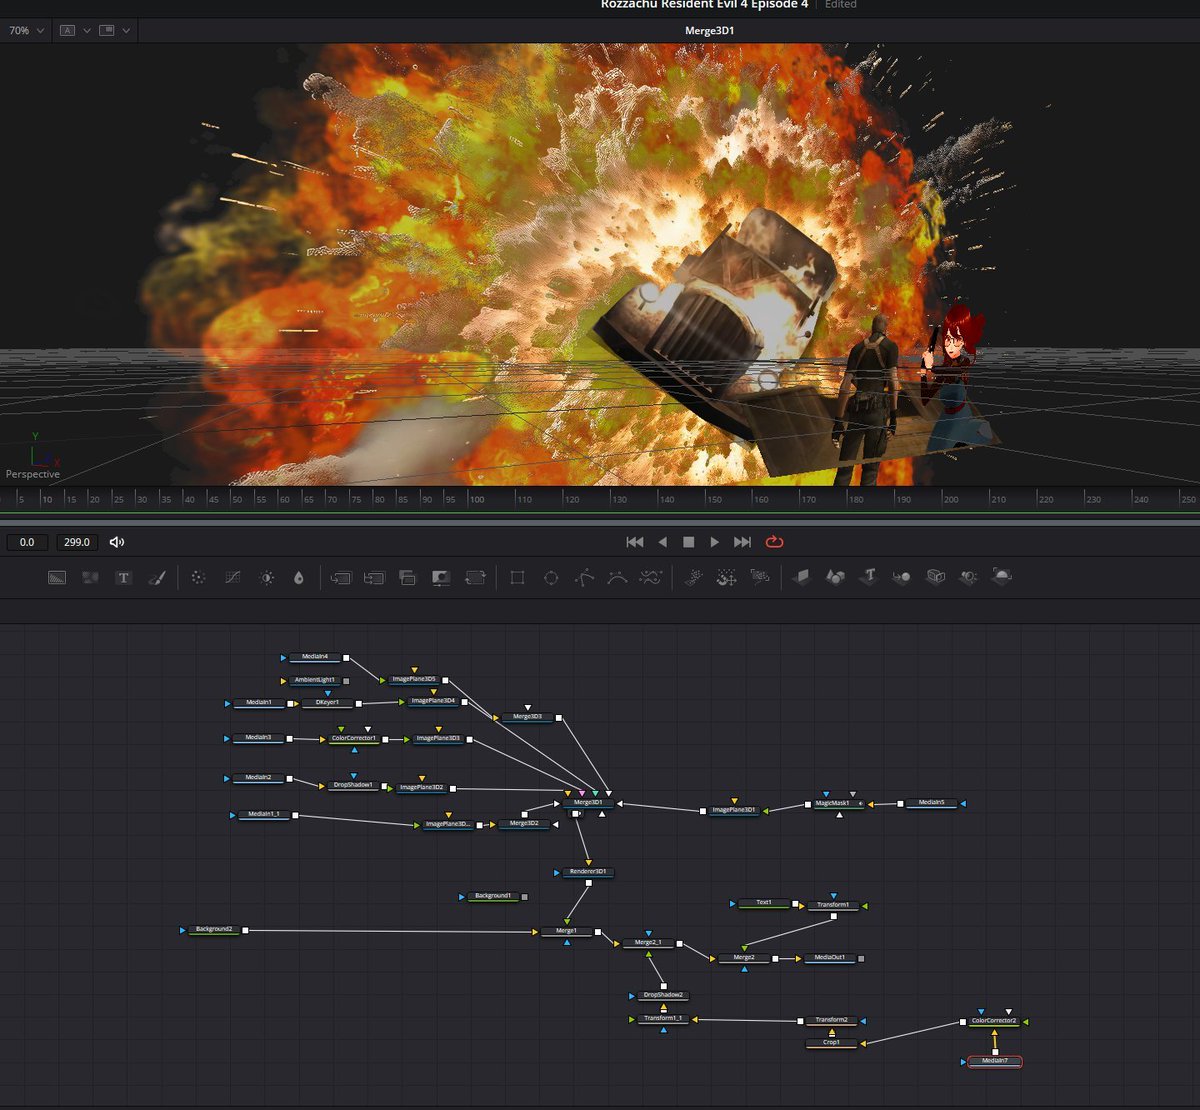The height and width of the screenshot is (1110, 1200).
Task: Add a Transform tool from toolbar
Action: tap(475, 578)
